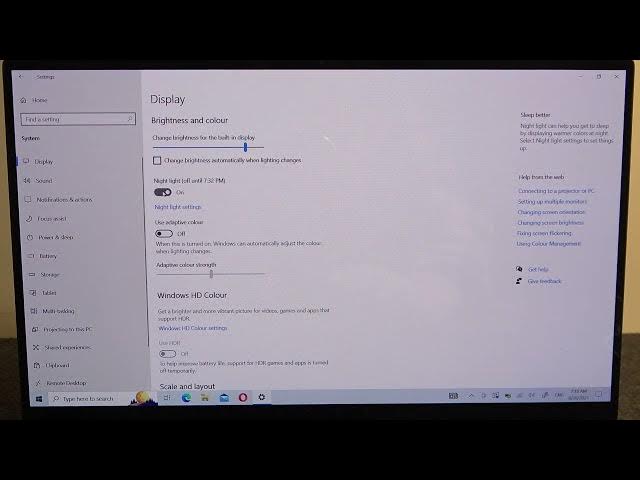Open the Mail app from the taskbar
This screenshot has height=480, width=640.
(224, 397)
